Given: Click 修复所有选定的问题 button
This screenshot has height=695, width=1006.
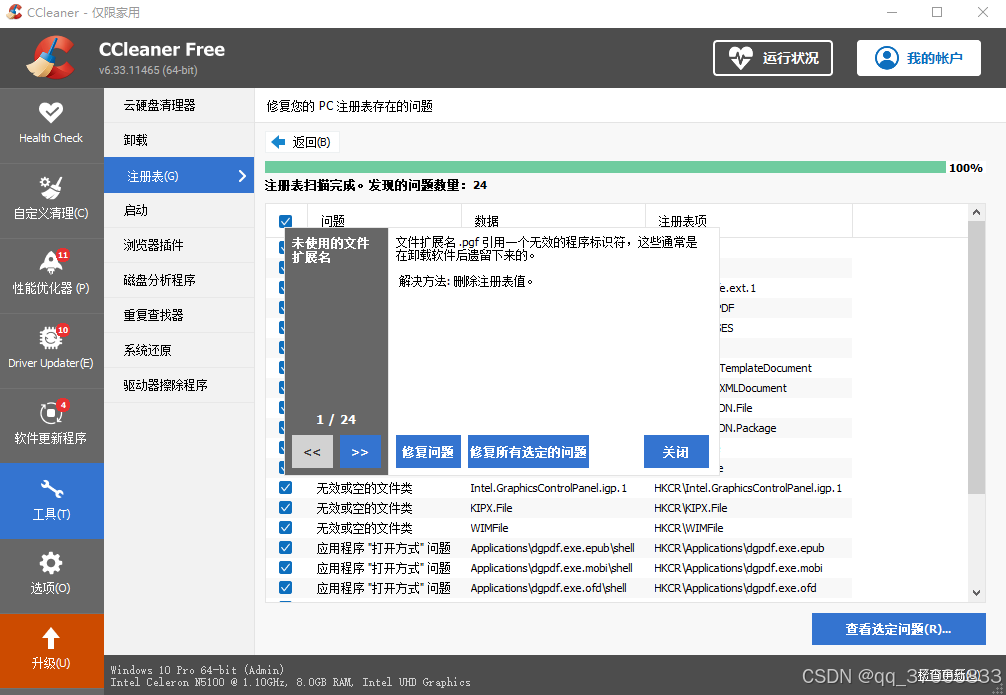Looking at the screenshot, I should pyautogui.click(x=528, y=452).
